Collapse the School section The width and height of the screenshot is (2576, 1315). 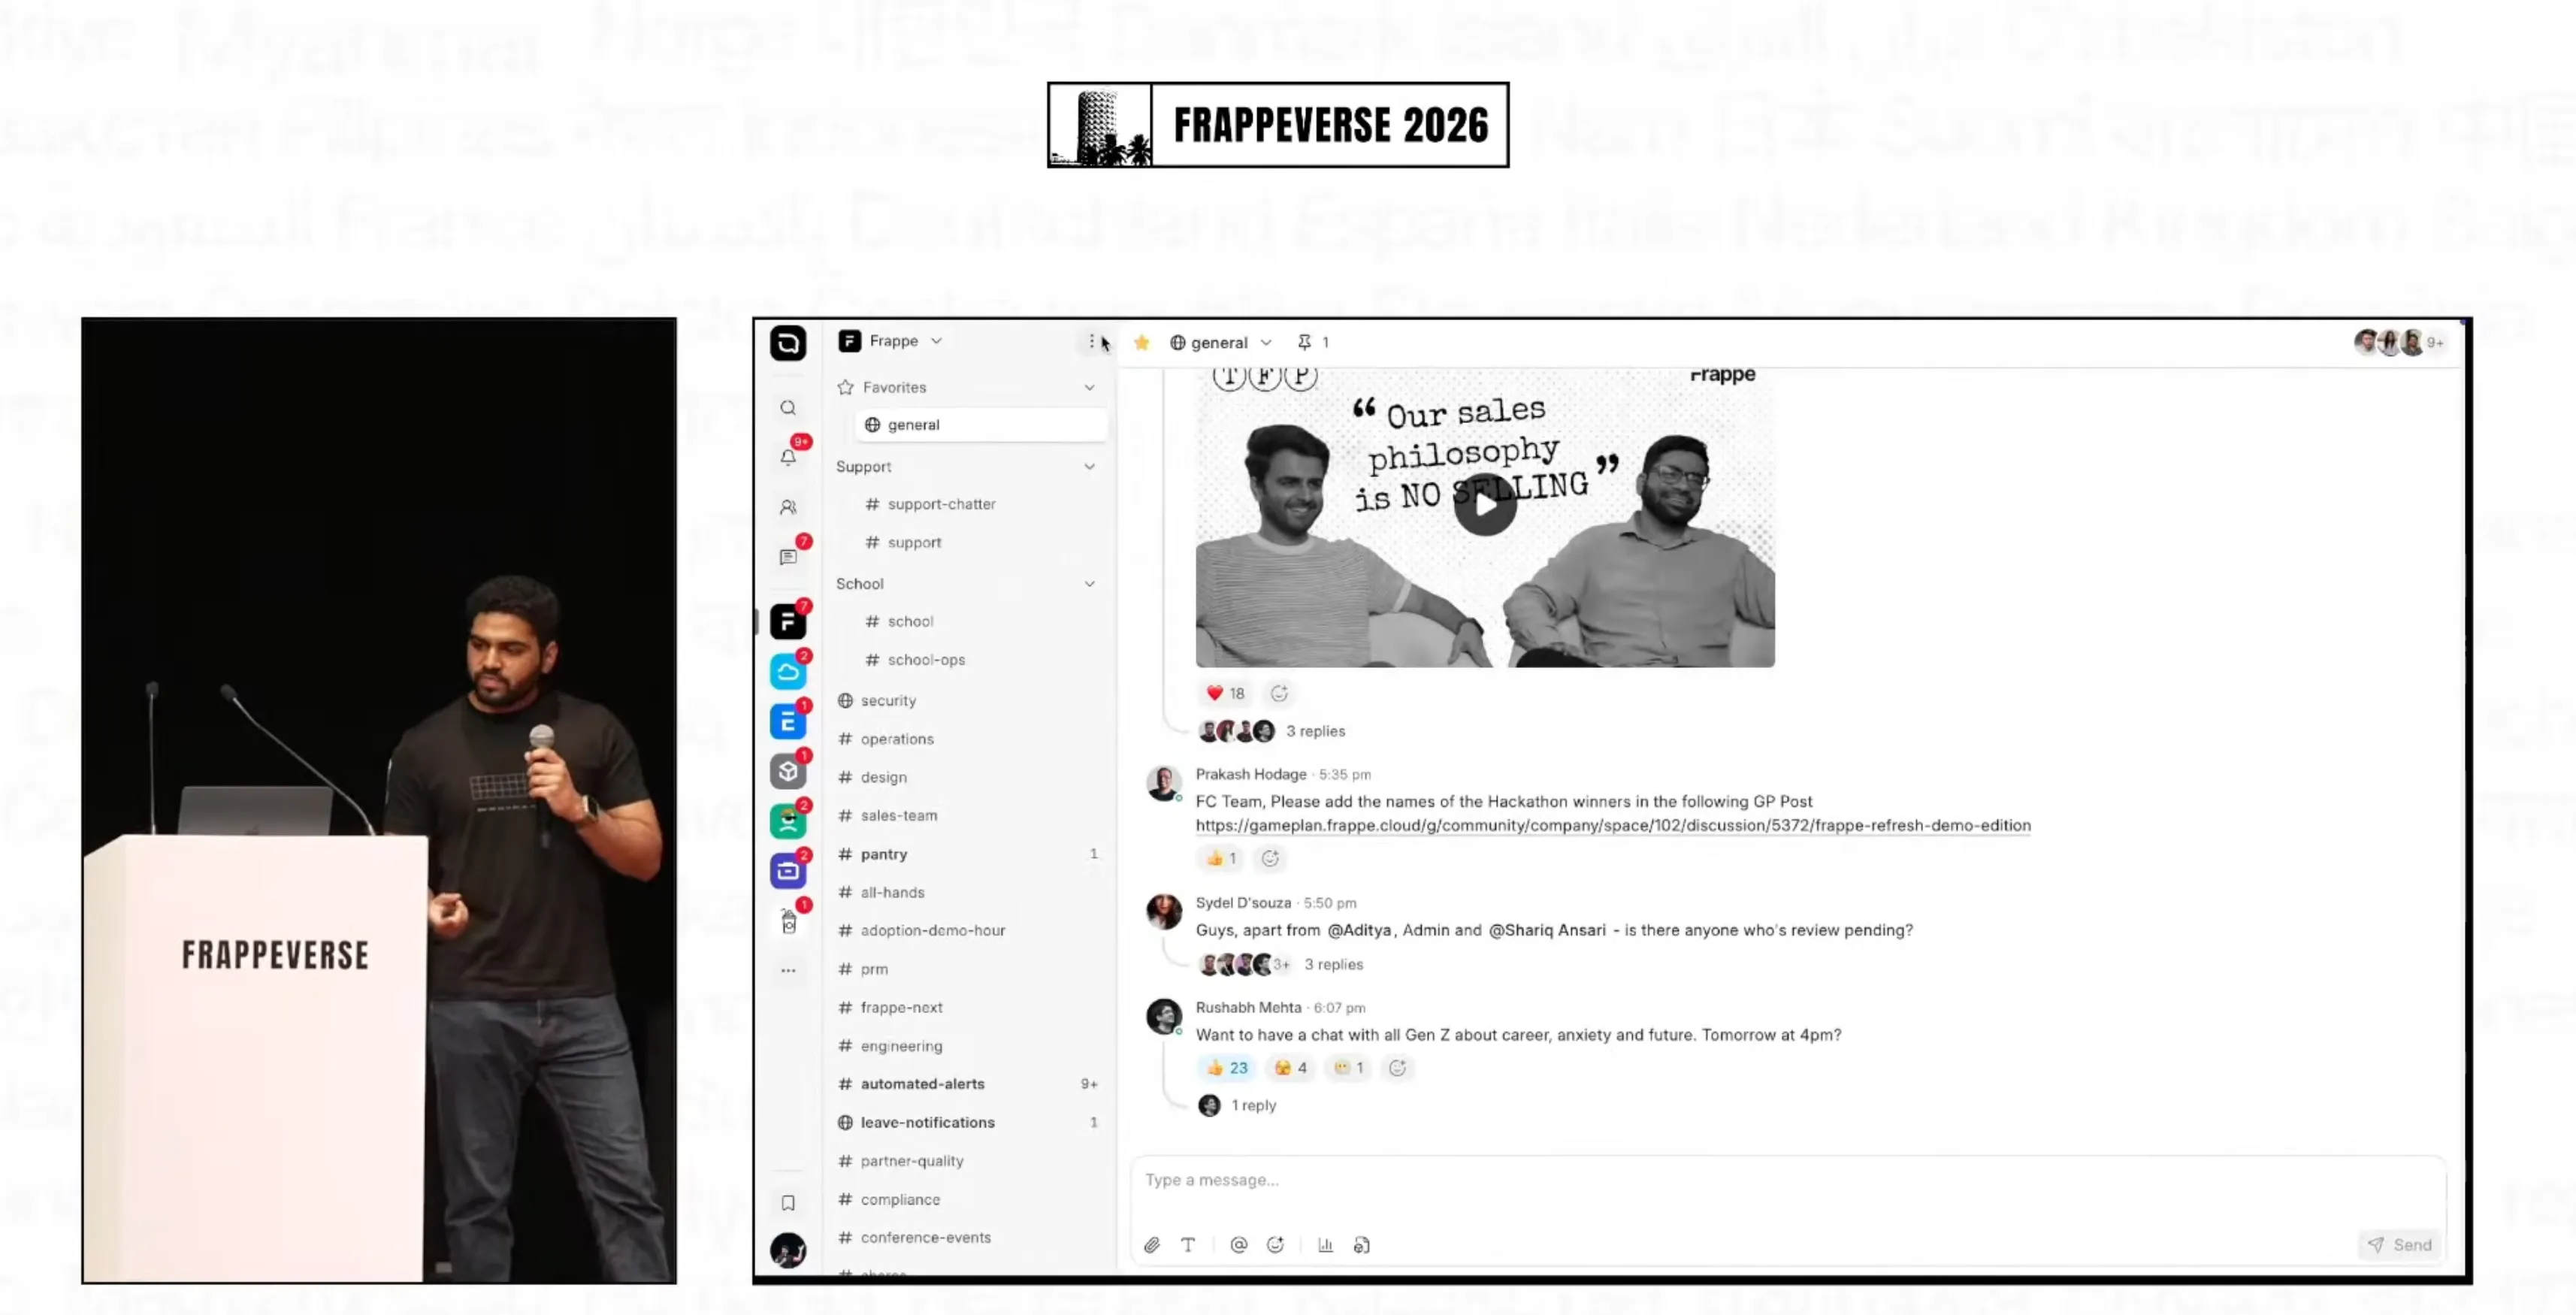[1089, 584]
